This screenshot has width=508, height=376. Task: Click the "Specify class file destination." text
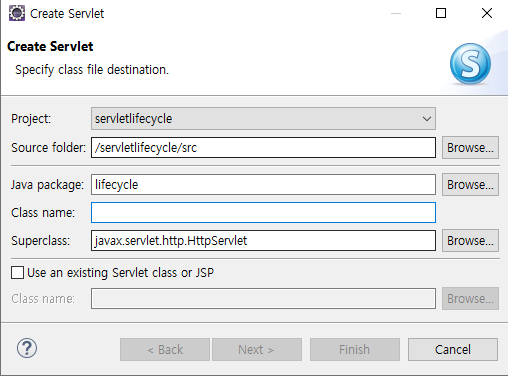click(x=92, y=70)
